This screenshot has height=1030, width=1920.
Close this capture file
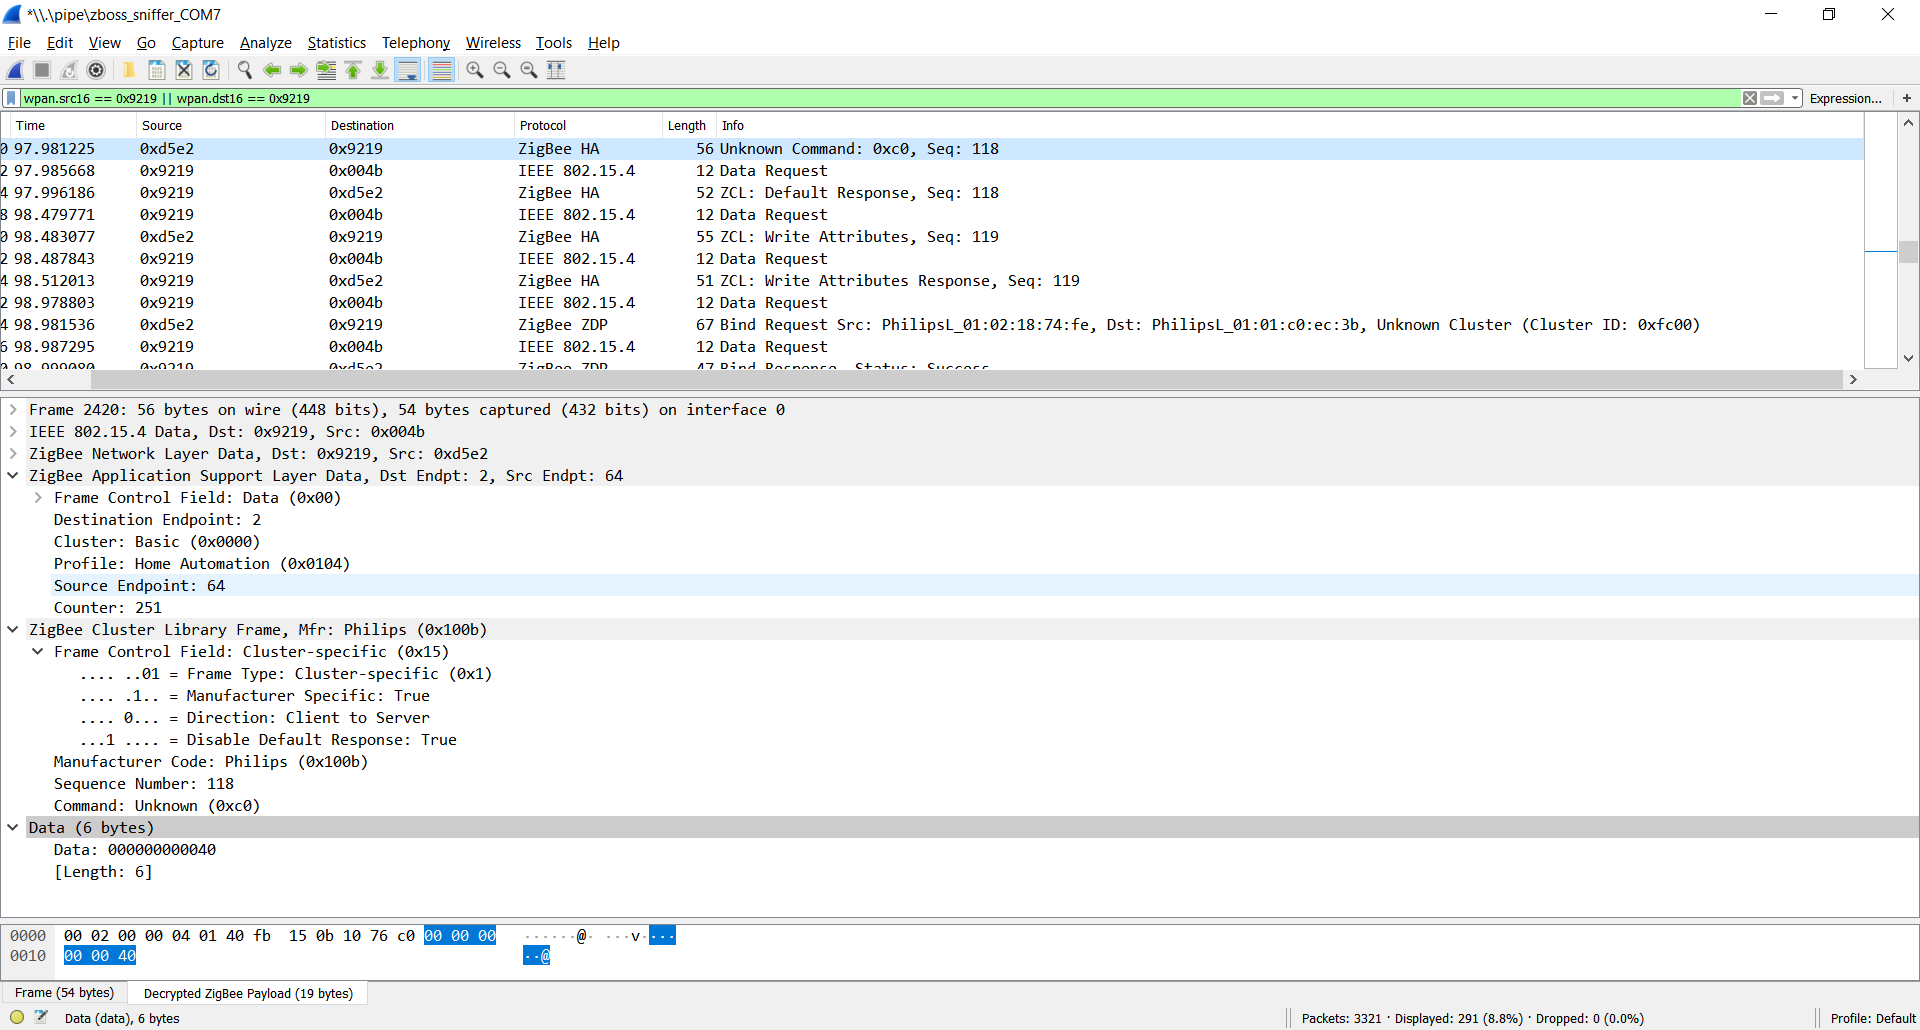(x=183, y=70)
